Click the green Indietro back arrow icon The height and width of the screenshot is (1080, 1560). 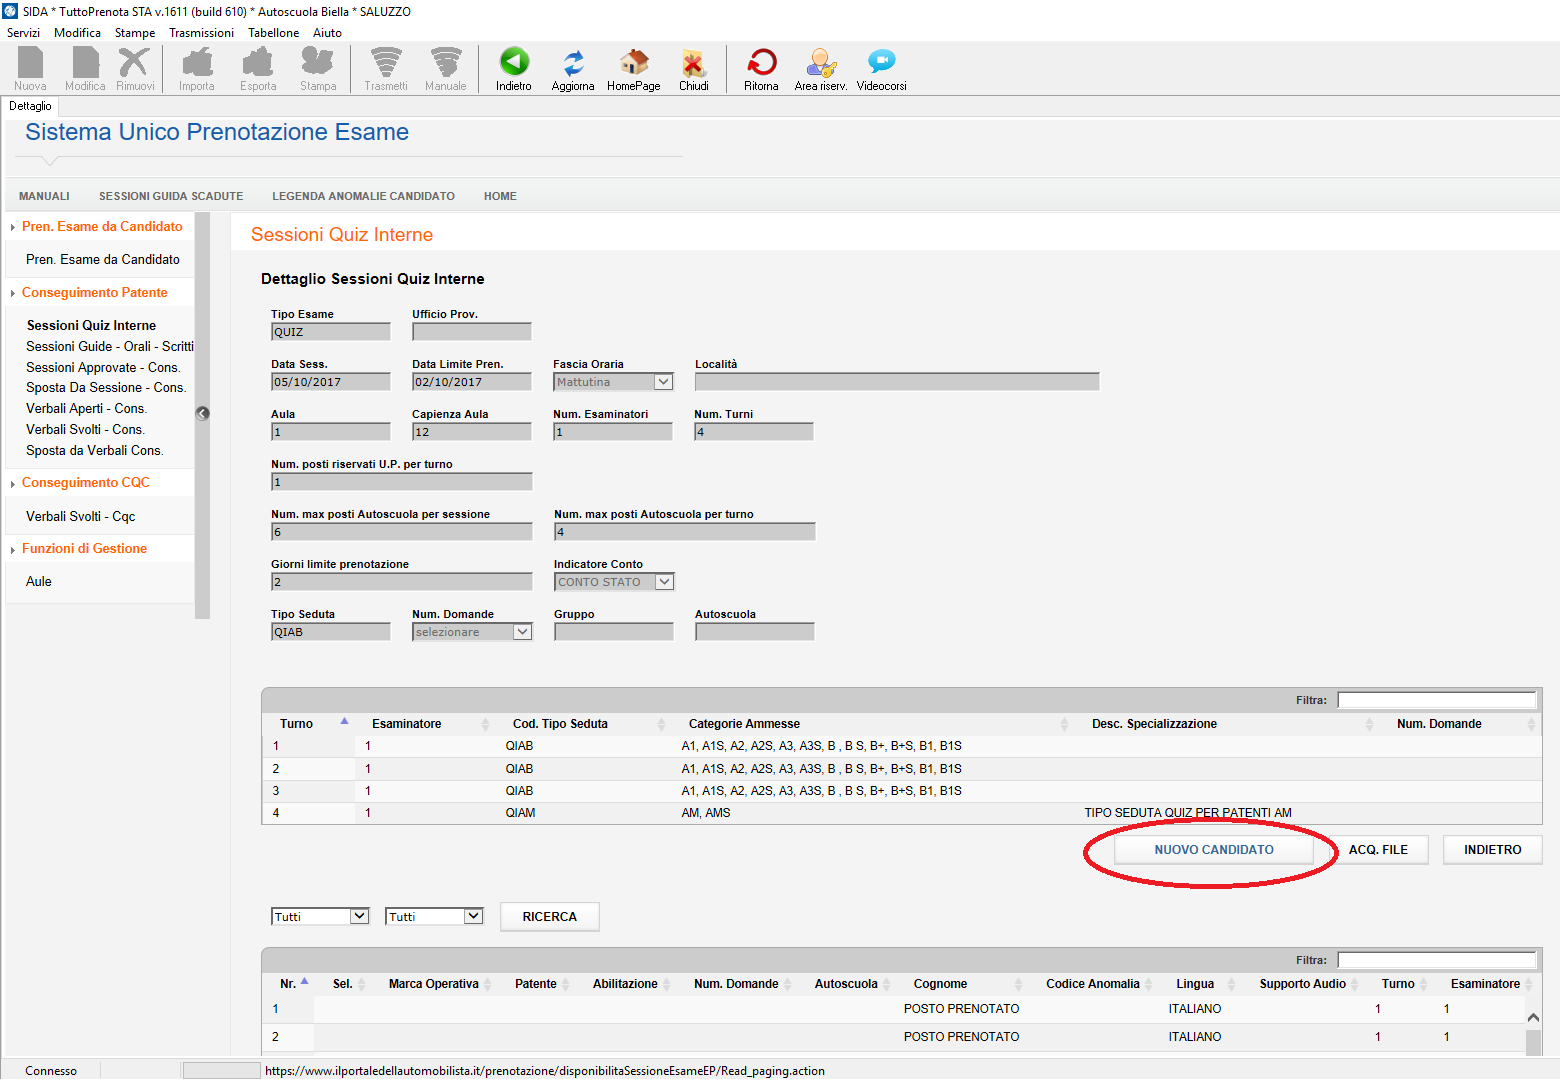514,63
